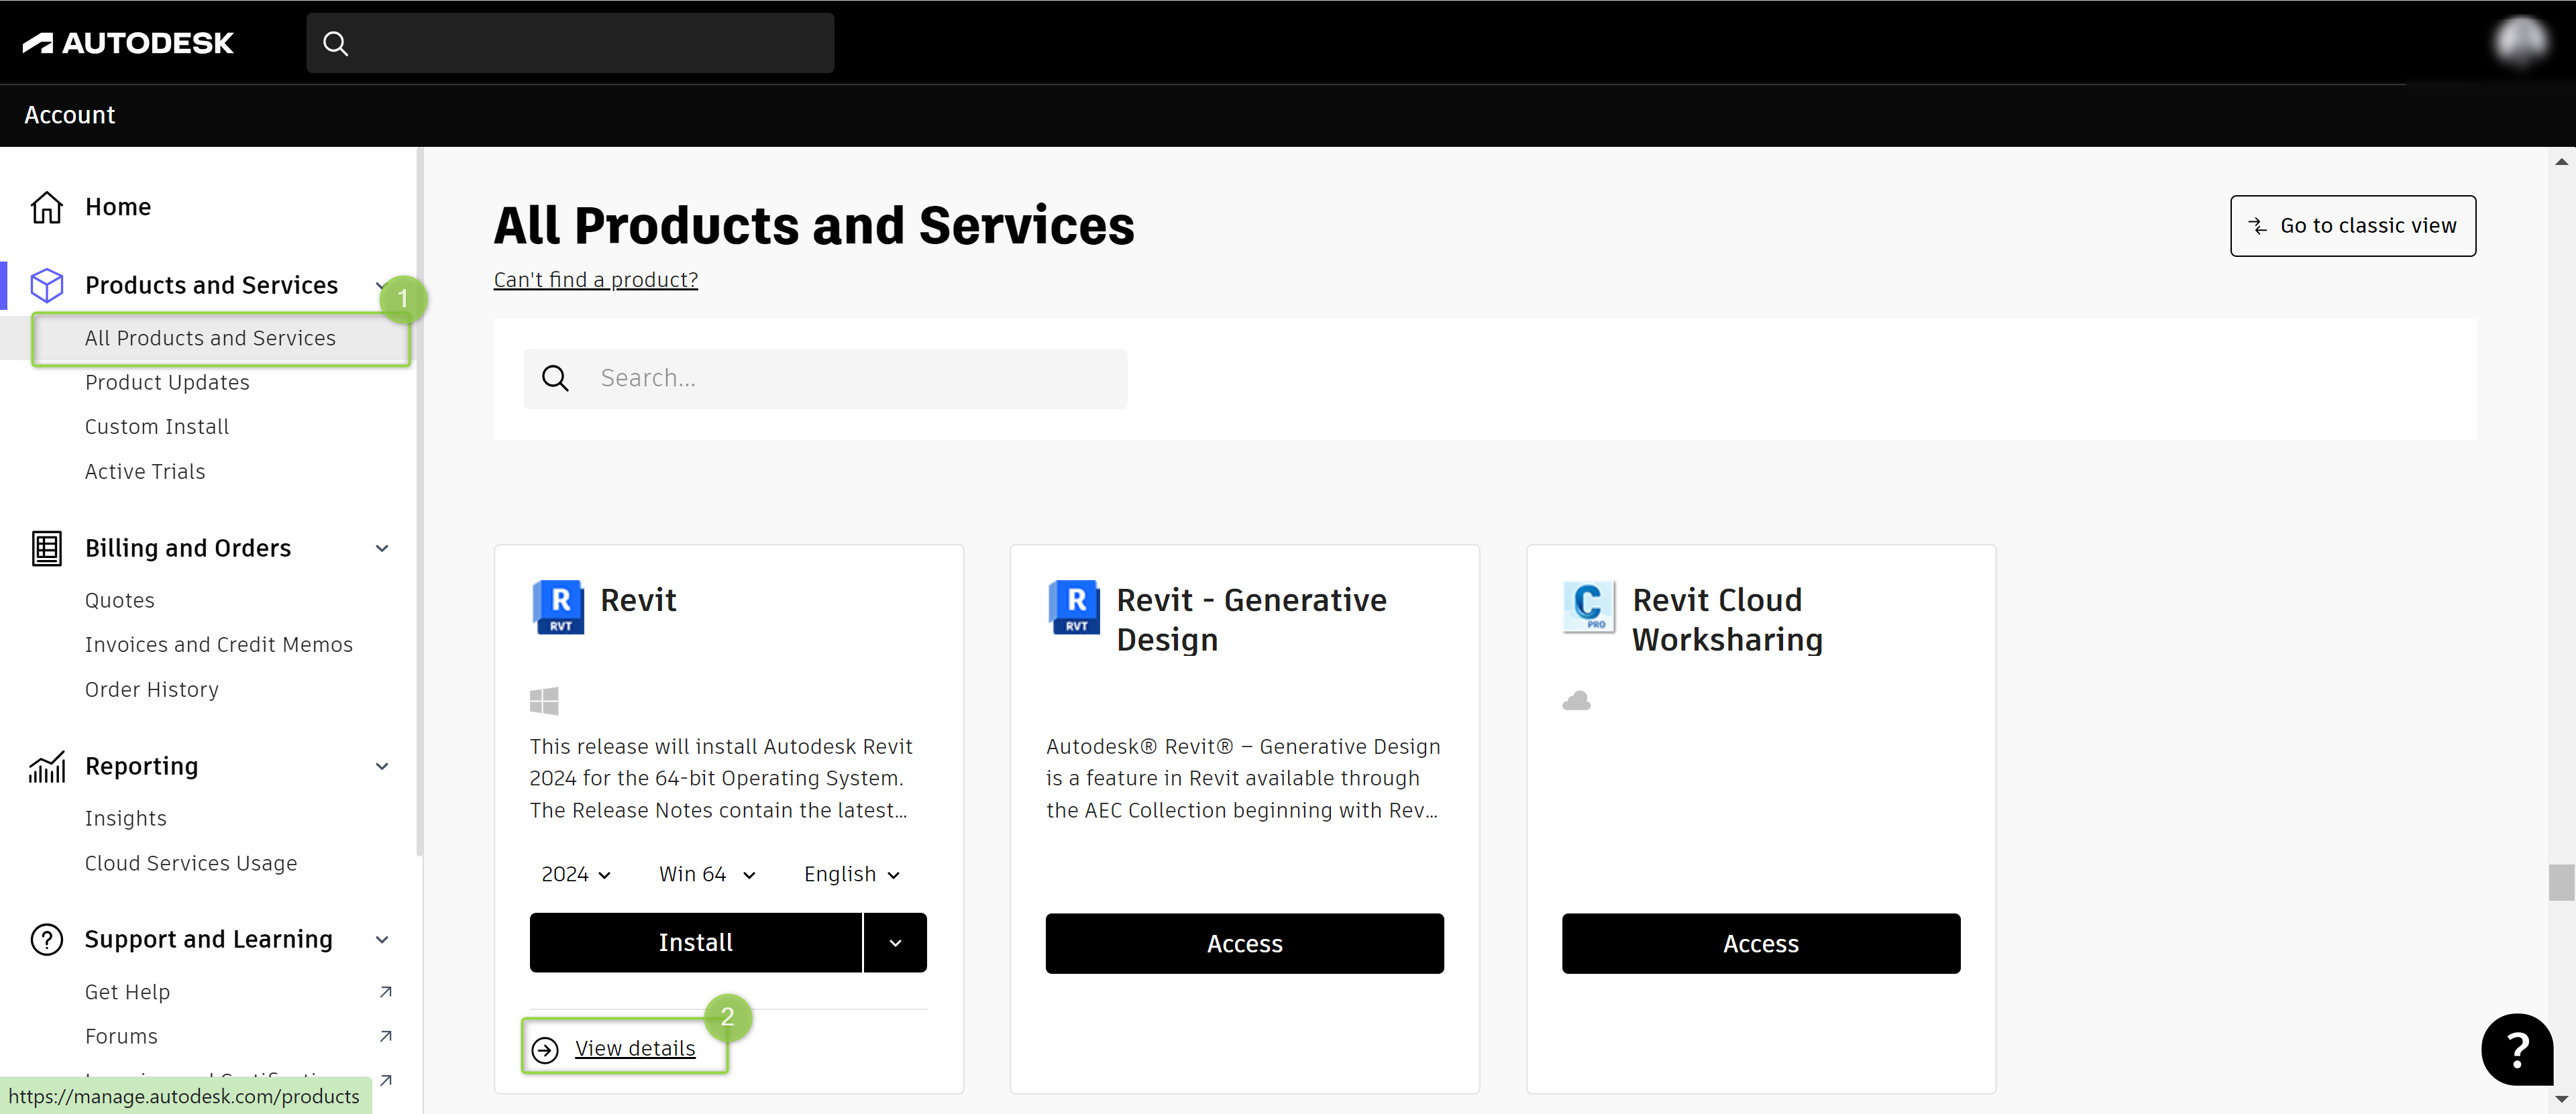Expand the Install button arrow options
This screenshot has width=2576, height=1114.
[x=895, y=943]
